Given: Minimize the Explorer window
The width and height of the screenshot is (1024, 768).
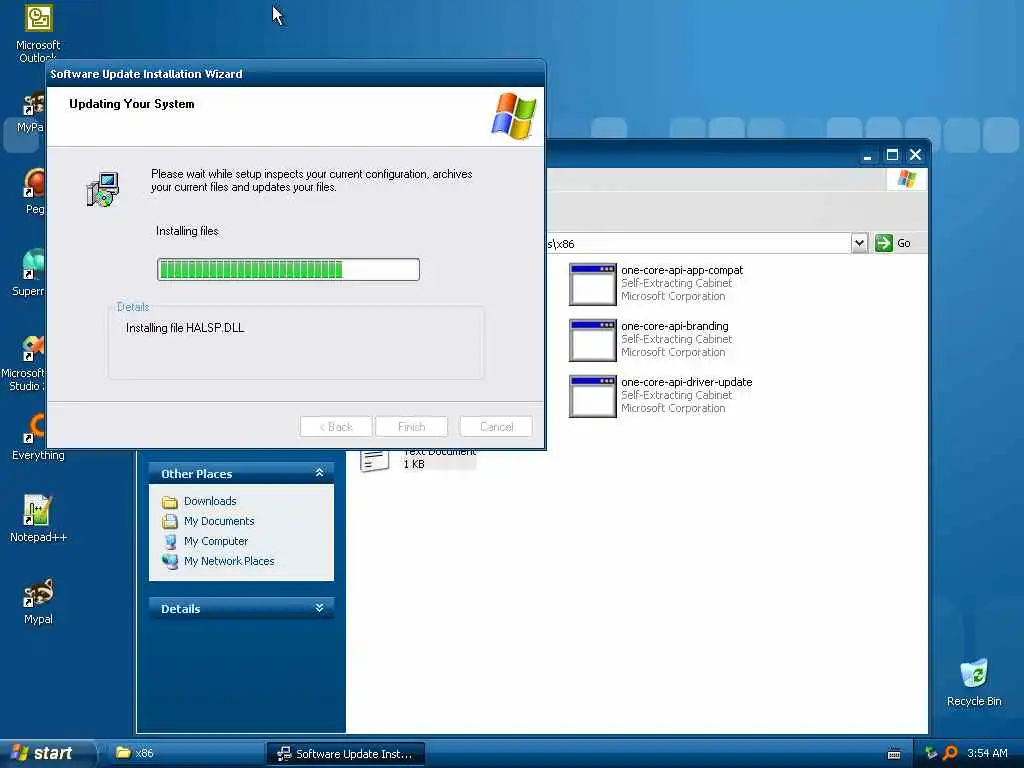Looking at the screenshot, I should click(x=867, y=155).
